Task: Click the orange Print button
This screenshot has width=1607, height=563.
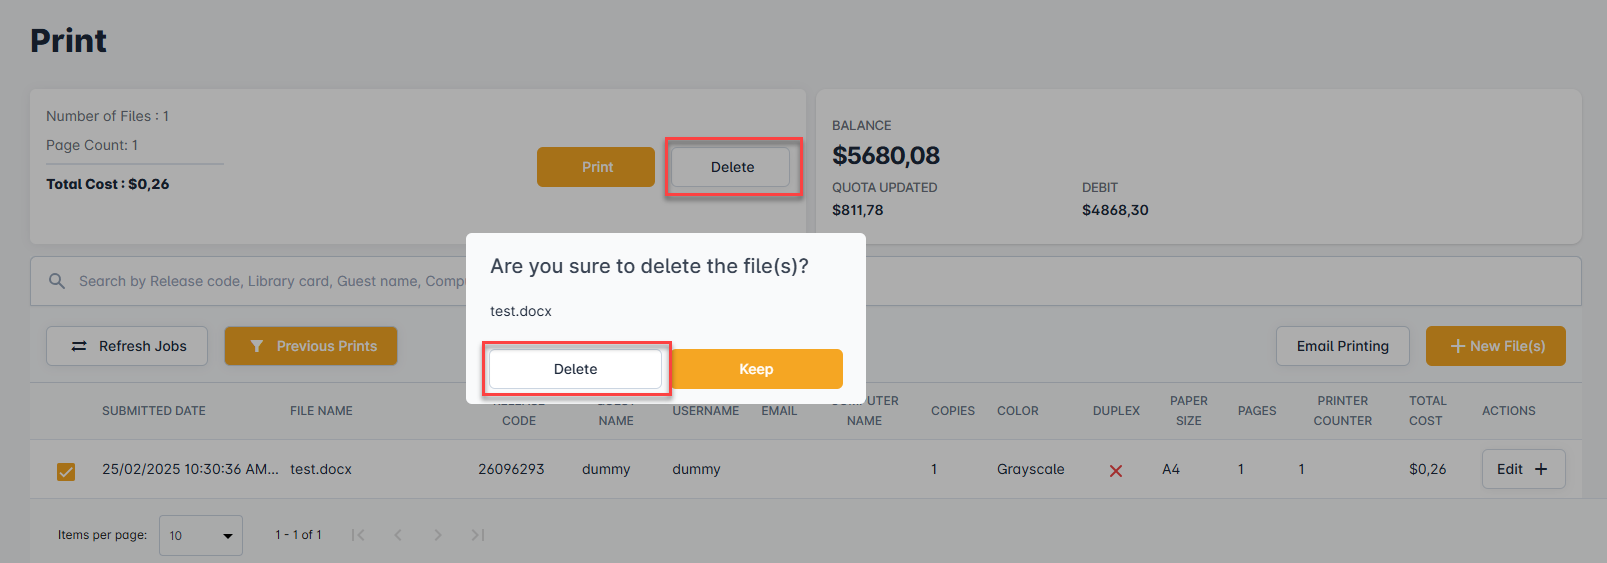Action: pos(596,167)
